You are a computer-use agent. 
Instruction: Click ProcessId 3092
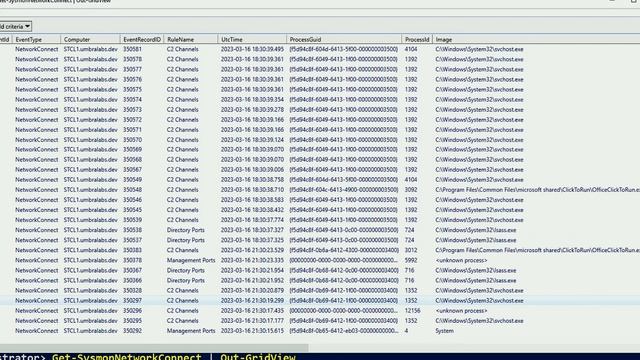click(411, 190)
